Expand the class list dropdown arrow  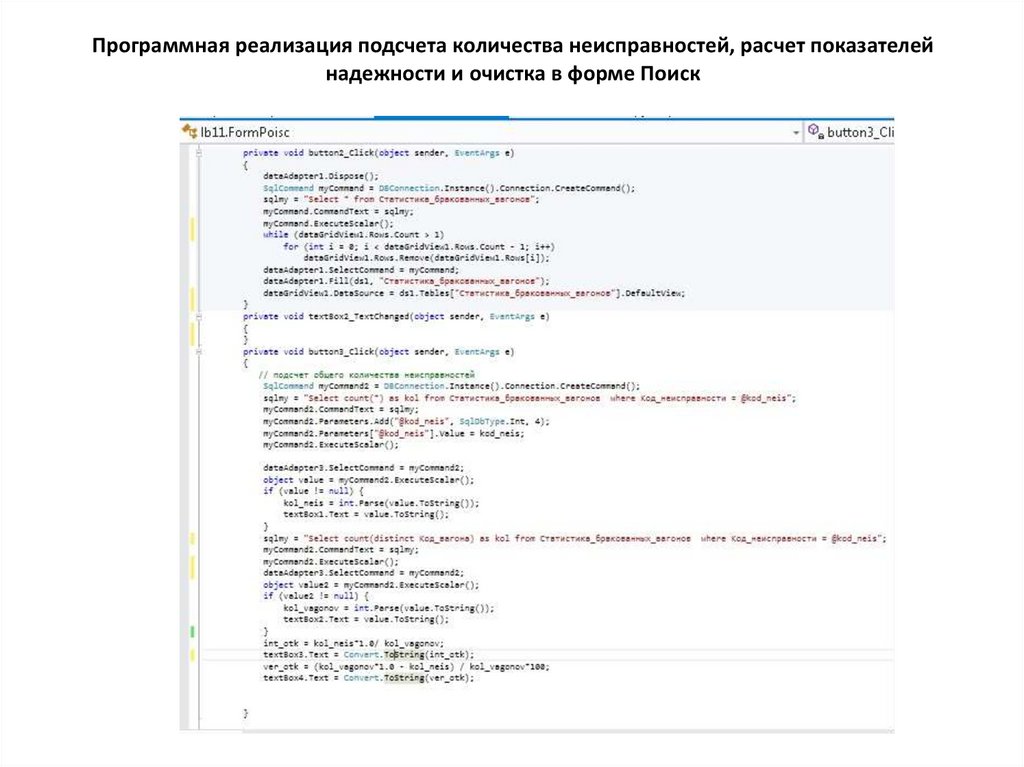tap(795, 133)
